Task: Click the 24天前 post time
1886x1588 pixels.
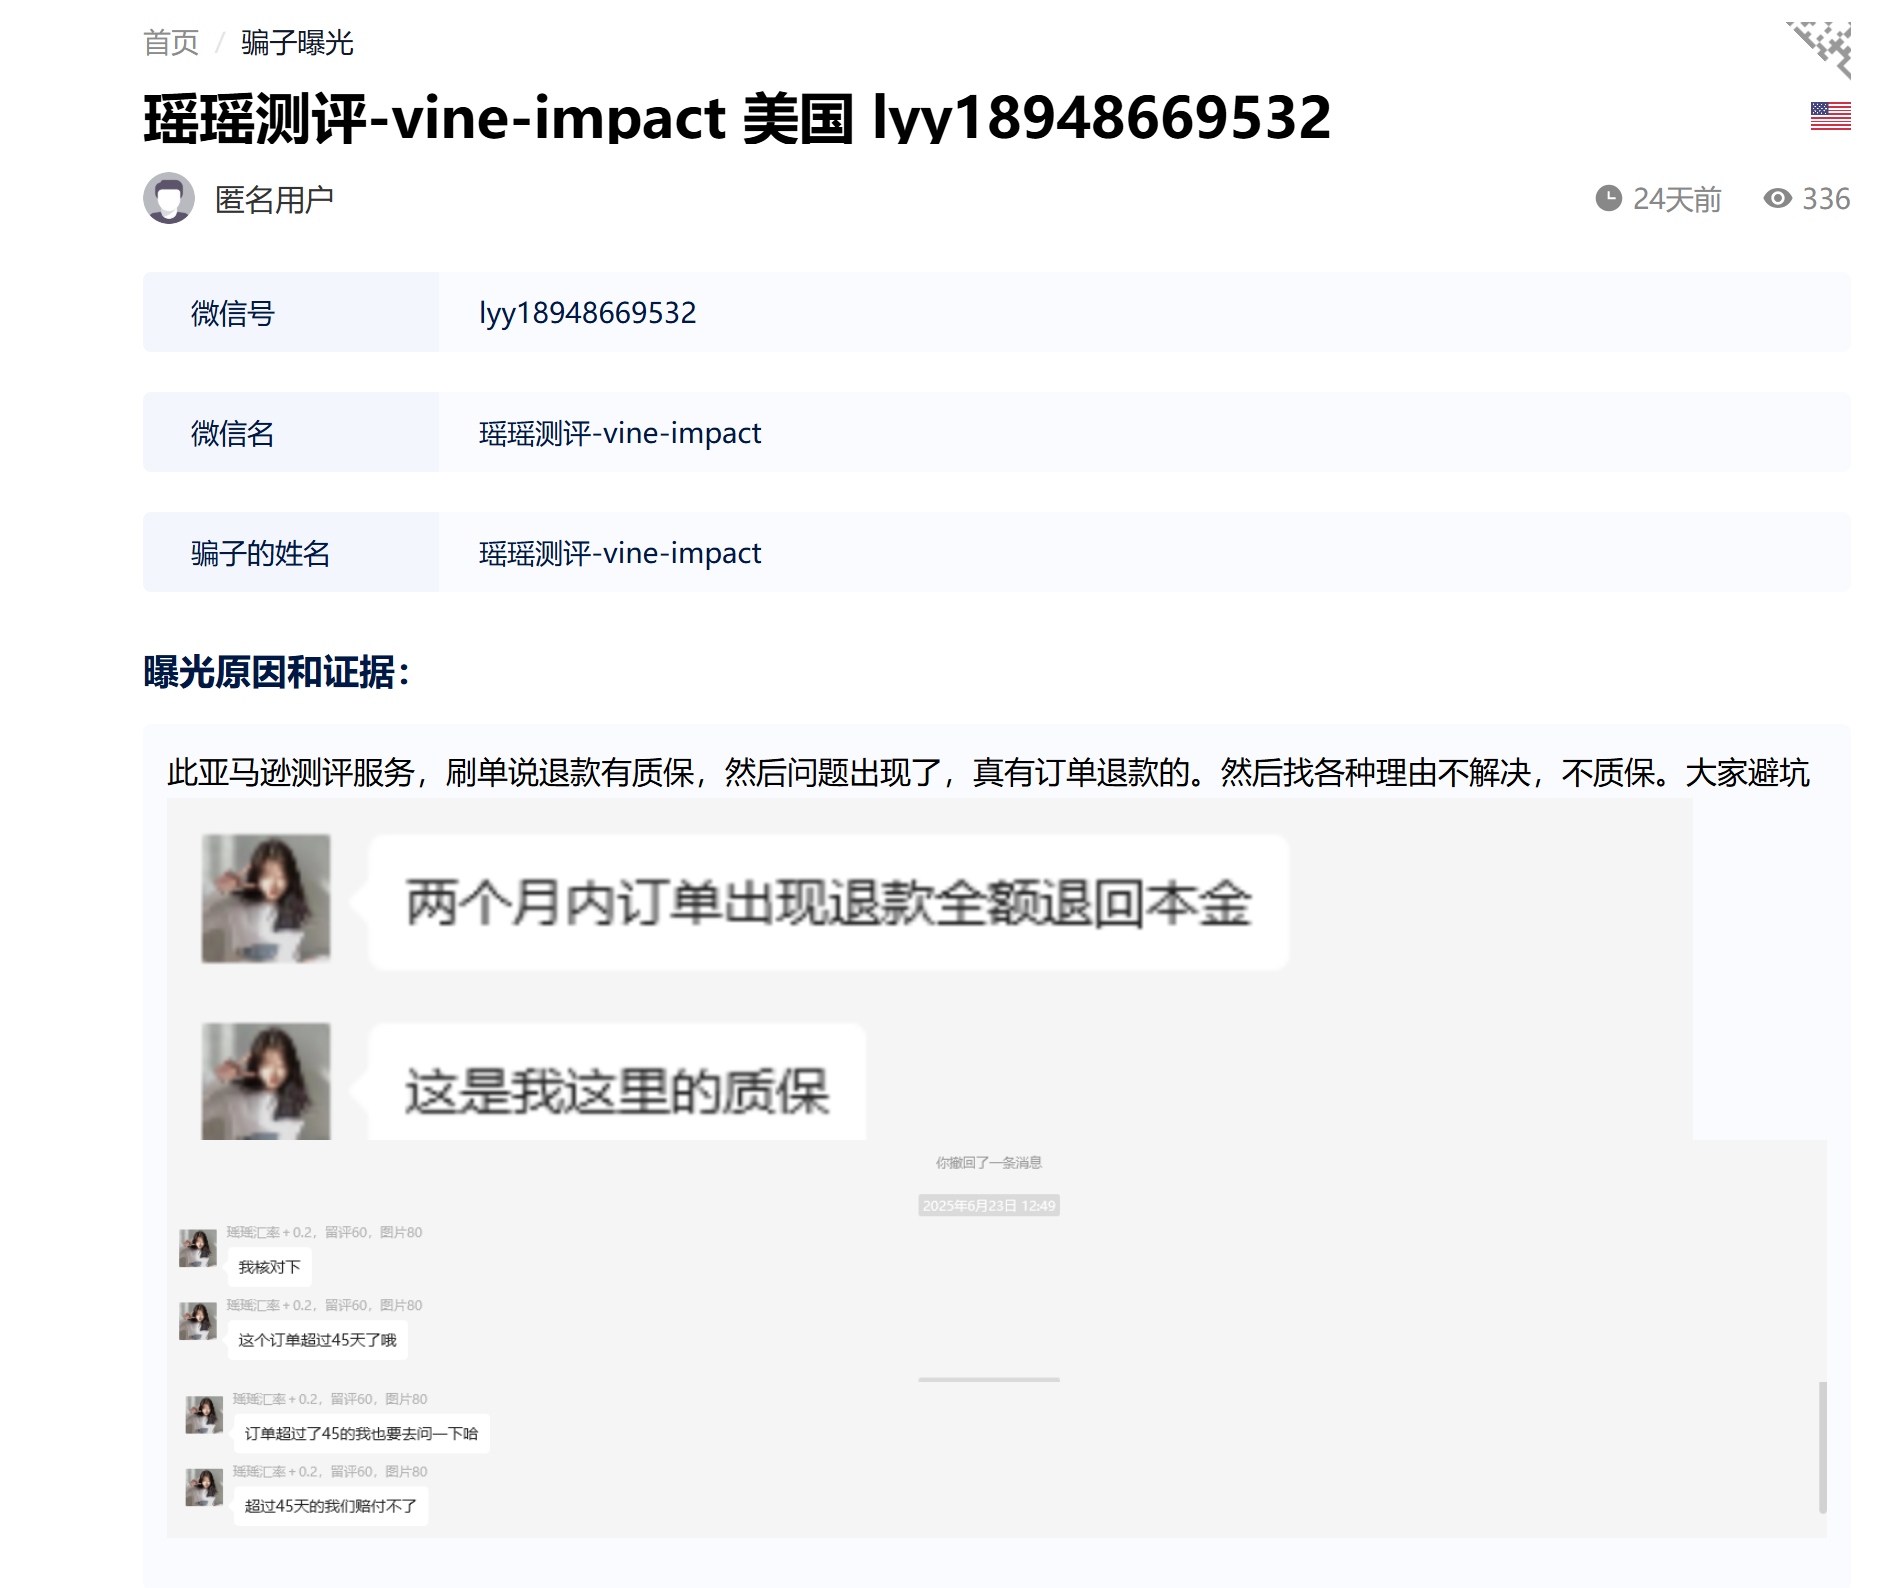Action: (x=1677, y=199)
